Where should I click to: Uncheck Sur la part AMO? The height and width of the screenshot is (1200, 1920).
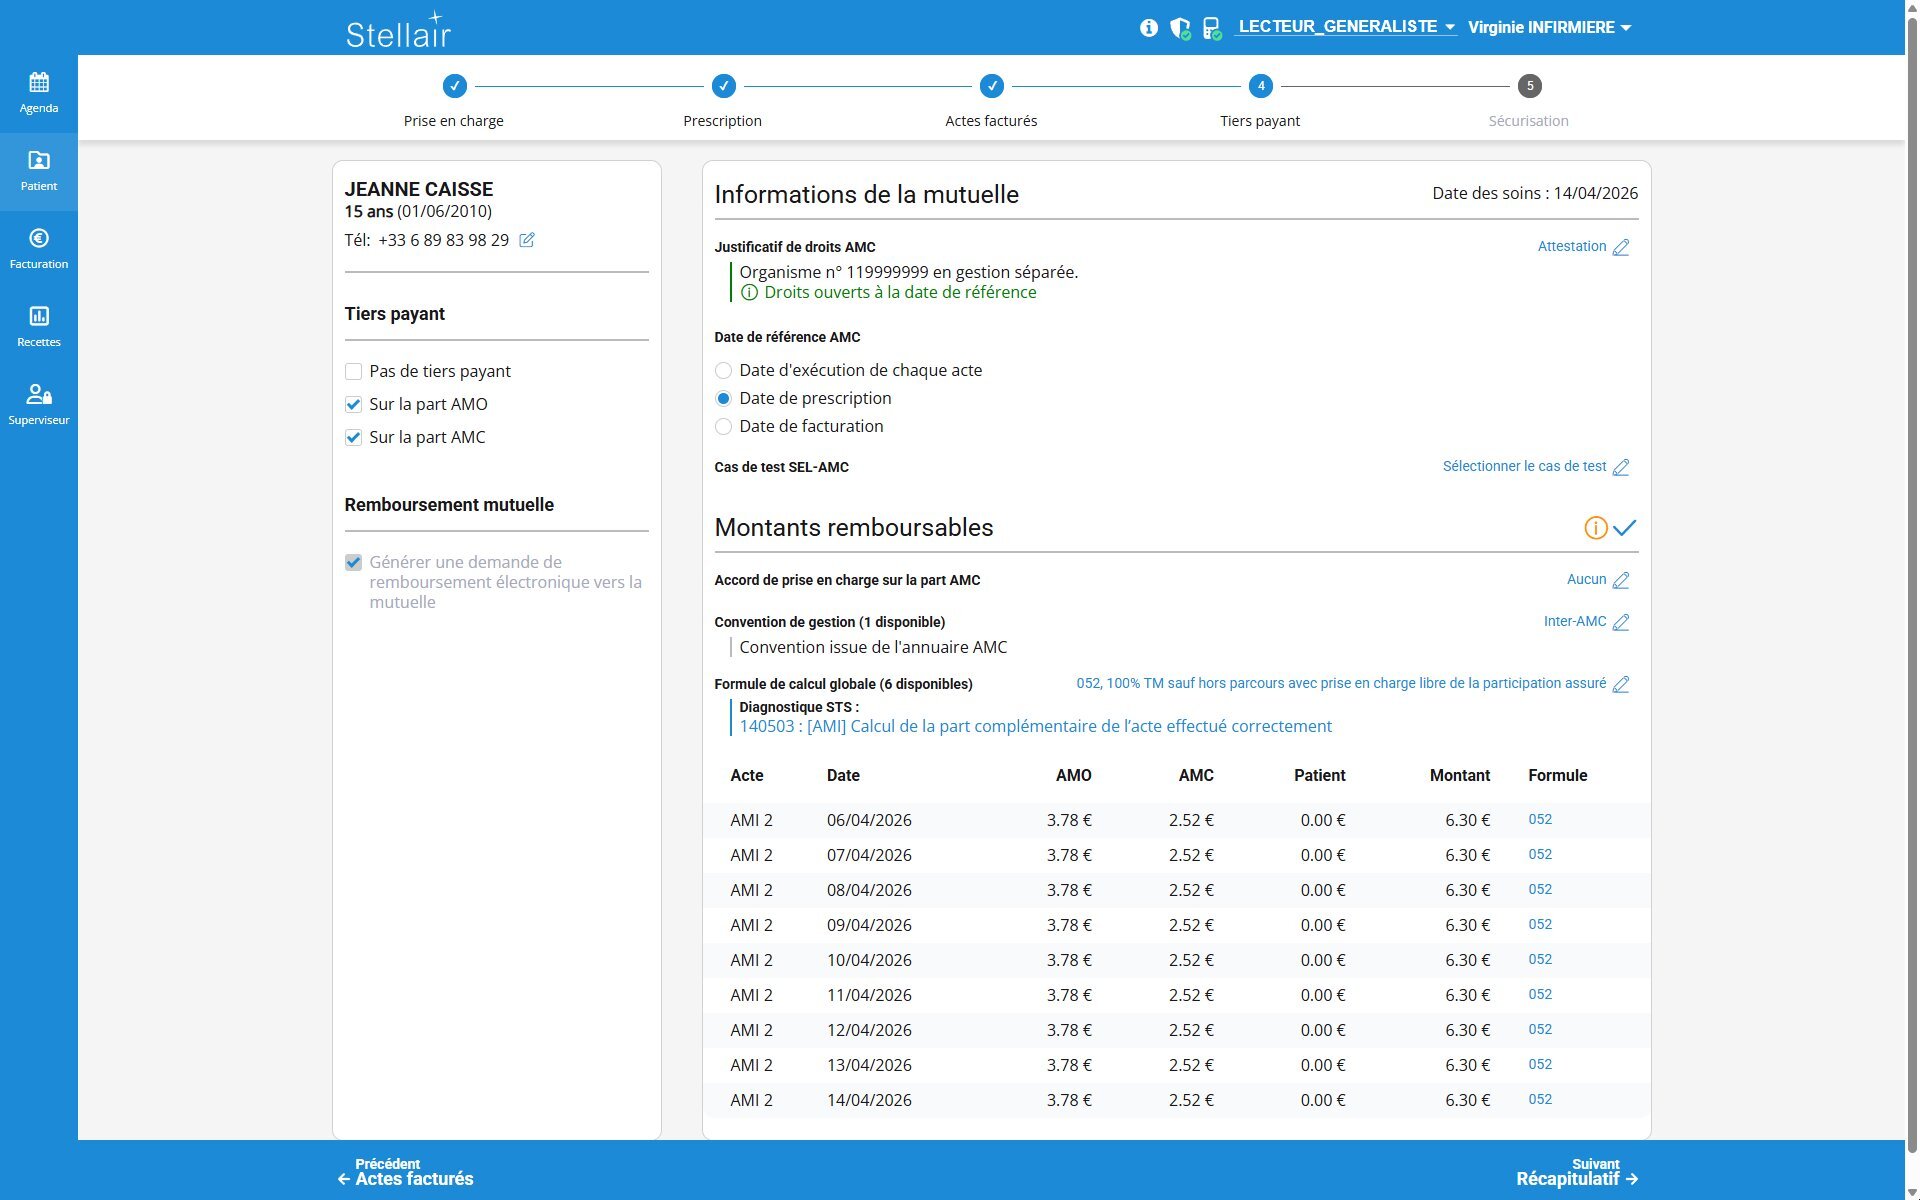[x=353, y=405]
